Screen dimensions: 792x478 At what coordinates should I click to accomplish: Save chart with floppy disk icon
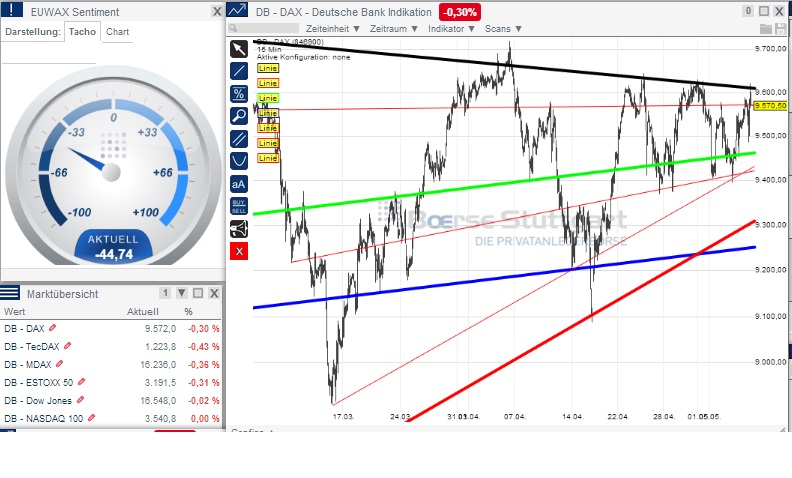780,29
